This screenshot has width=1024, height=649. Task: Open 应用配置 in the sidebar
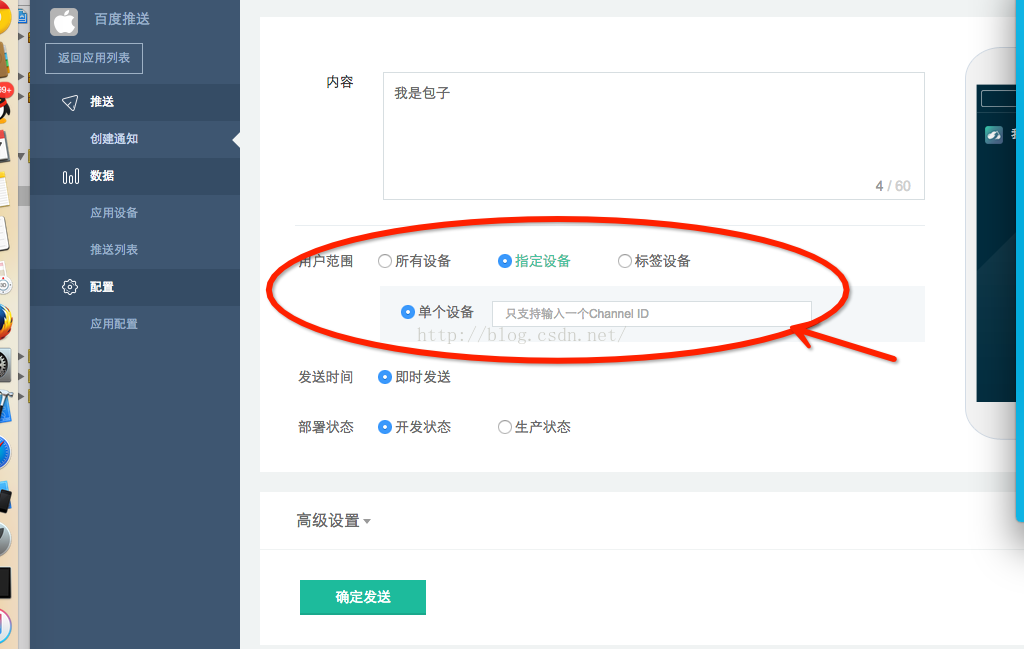tap(114, 323)
